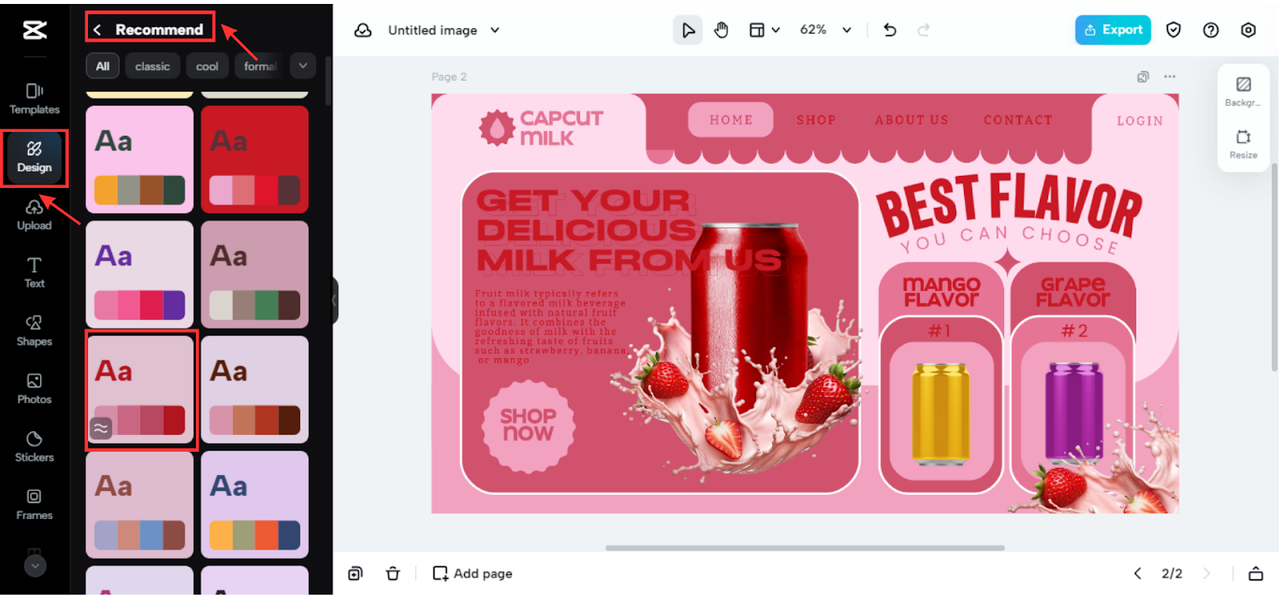This screenshot has height=595, width=1280.
Task: Open the Stickers panel
Action: tap(34, 446)
